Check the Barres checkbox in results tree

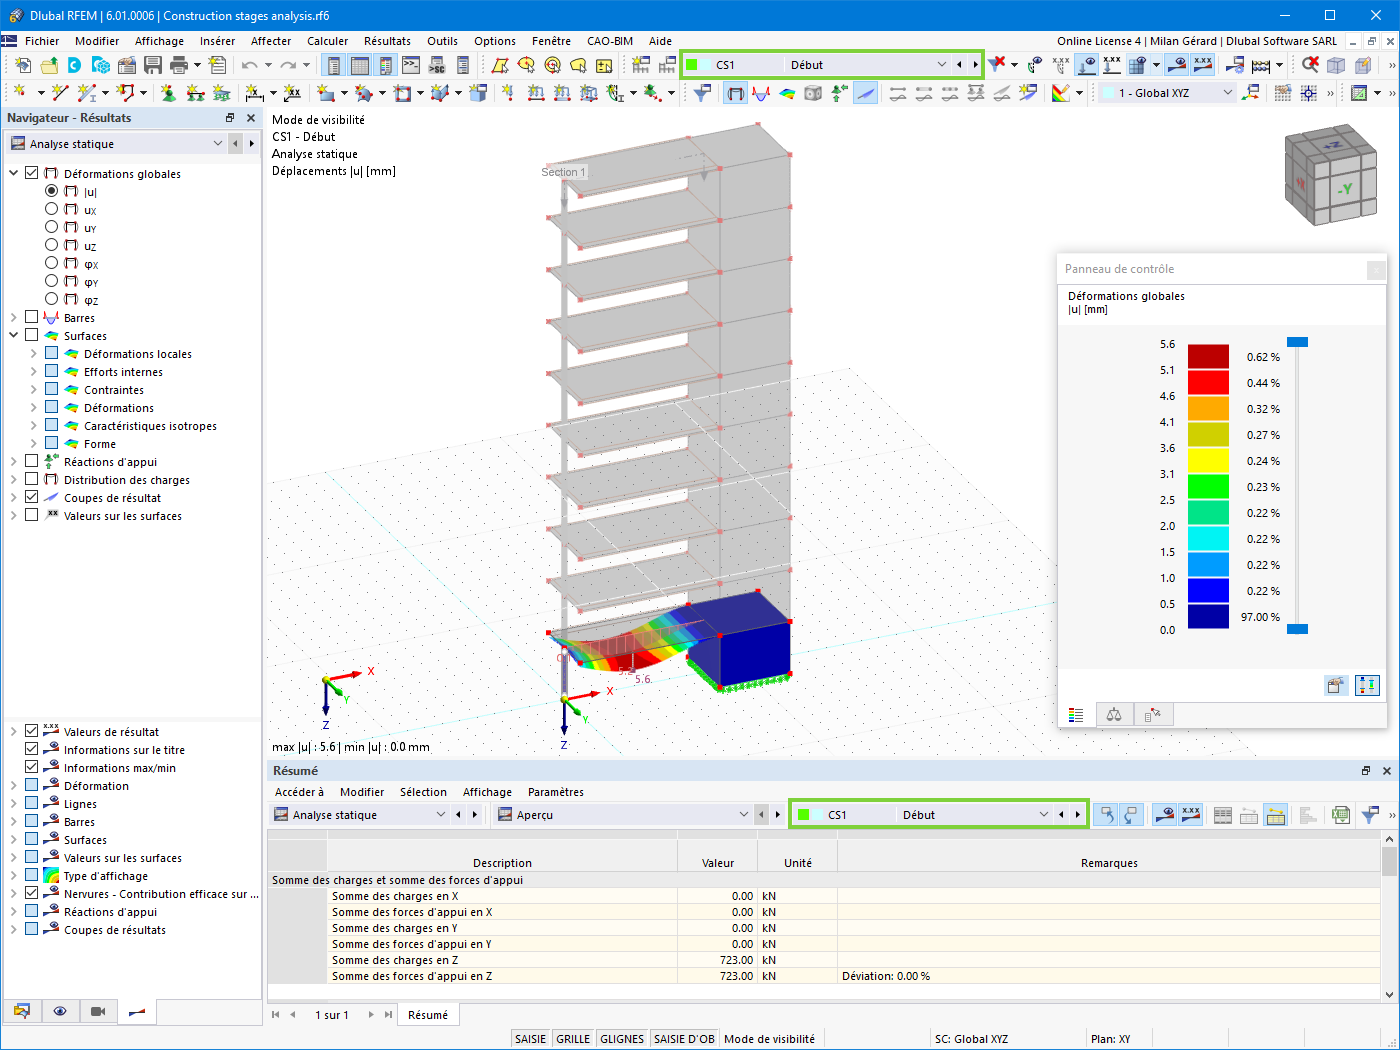click(32, 317)
